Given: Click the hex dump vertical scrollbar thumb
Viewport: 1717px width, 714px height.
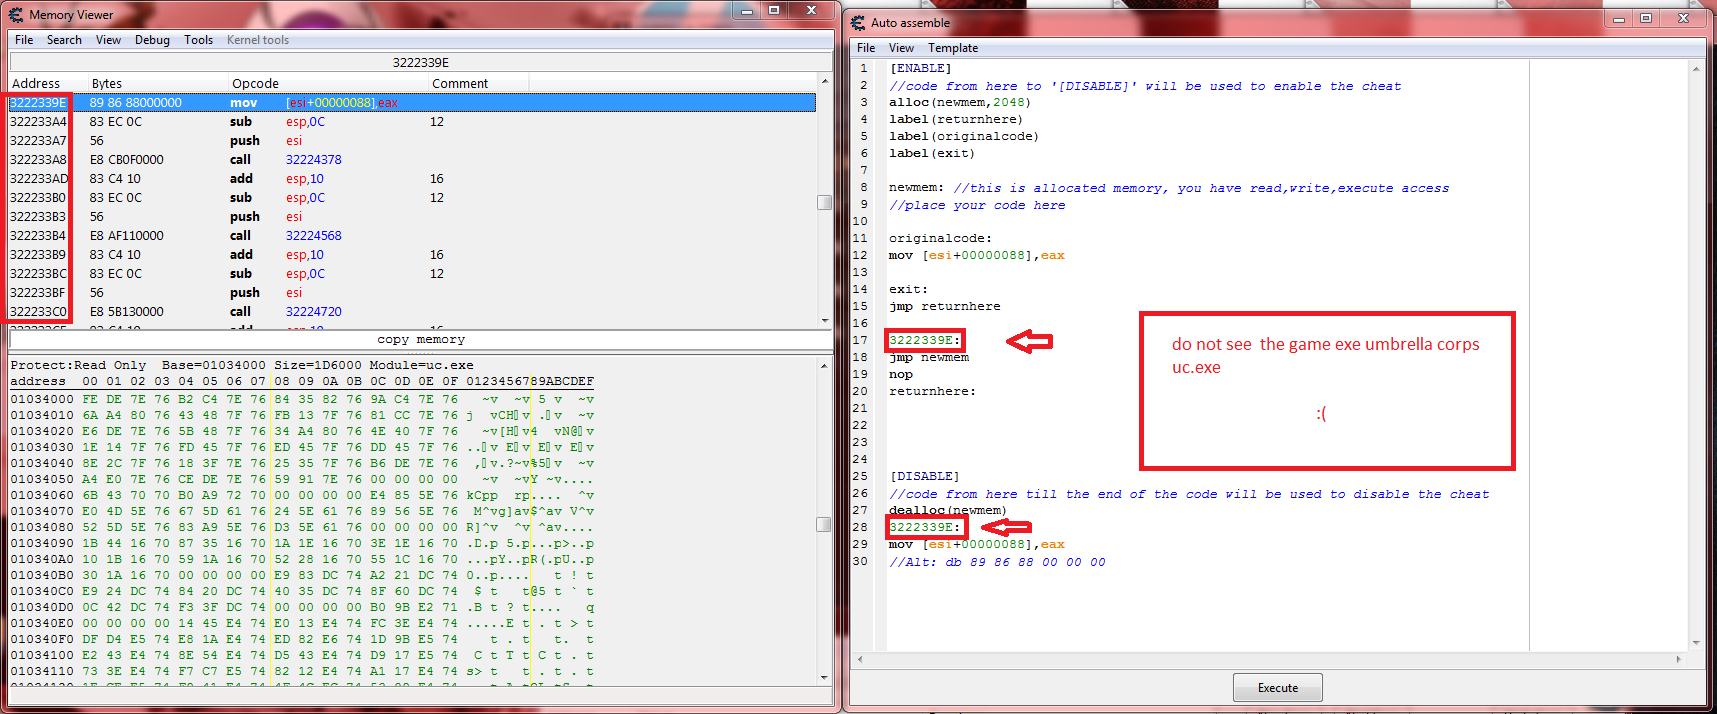Looking at the screenshot, I should click(x=825, y=524).
